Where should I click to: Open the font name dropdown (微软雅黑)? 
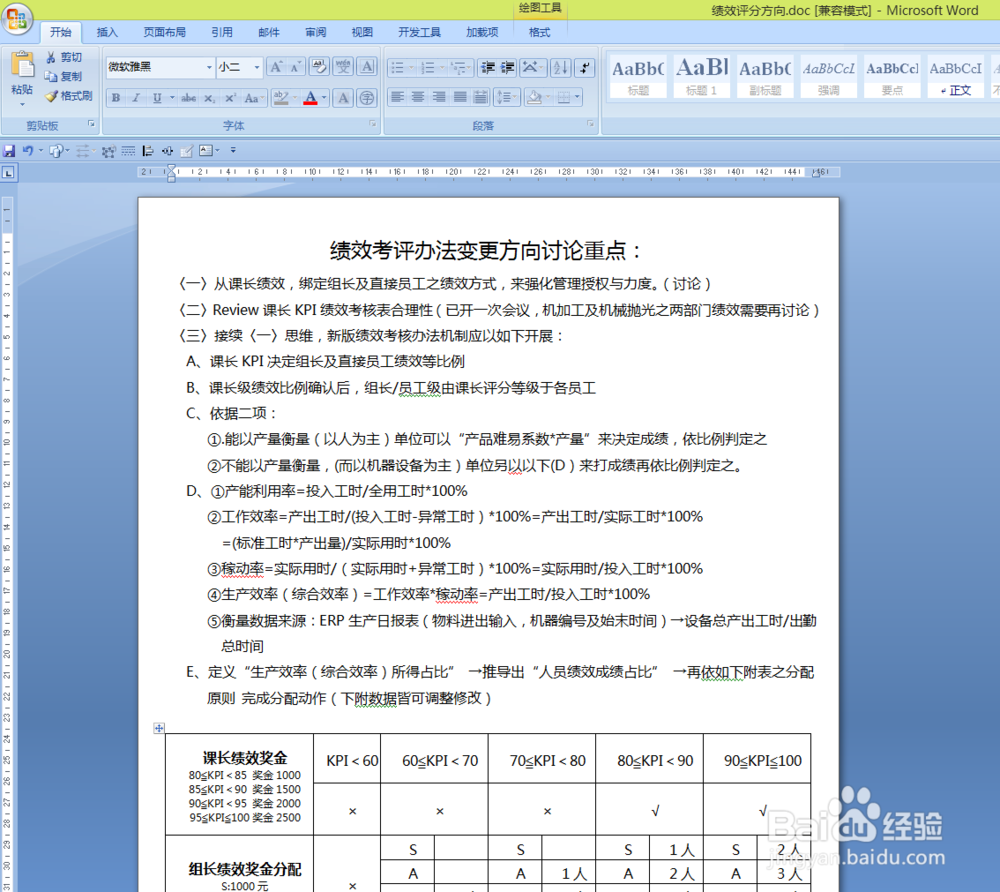click(x=209, y=67)
